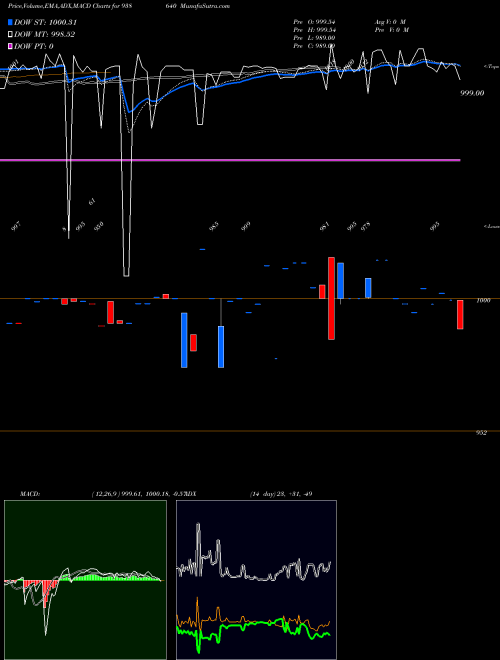Click the (14 day) ADX values text
Image resolution: width=500 pixels, height=660 pixels.
(x=281, y=494)
